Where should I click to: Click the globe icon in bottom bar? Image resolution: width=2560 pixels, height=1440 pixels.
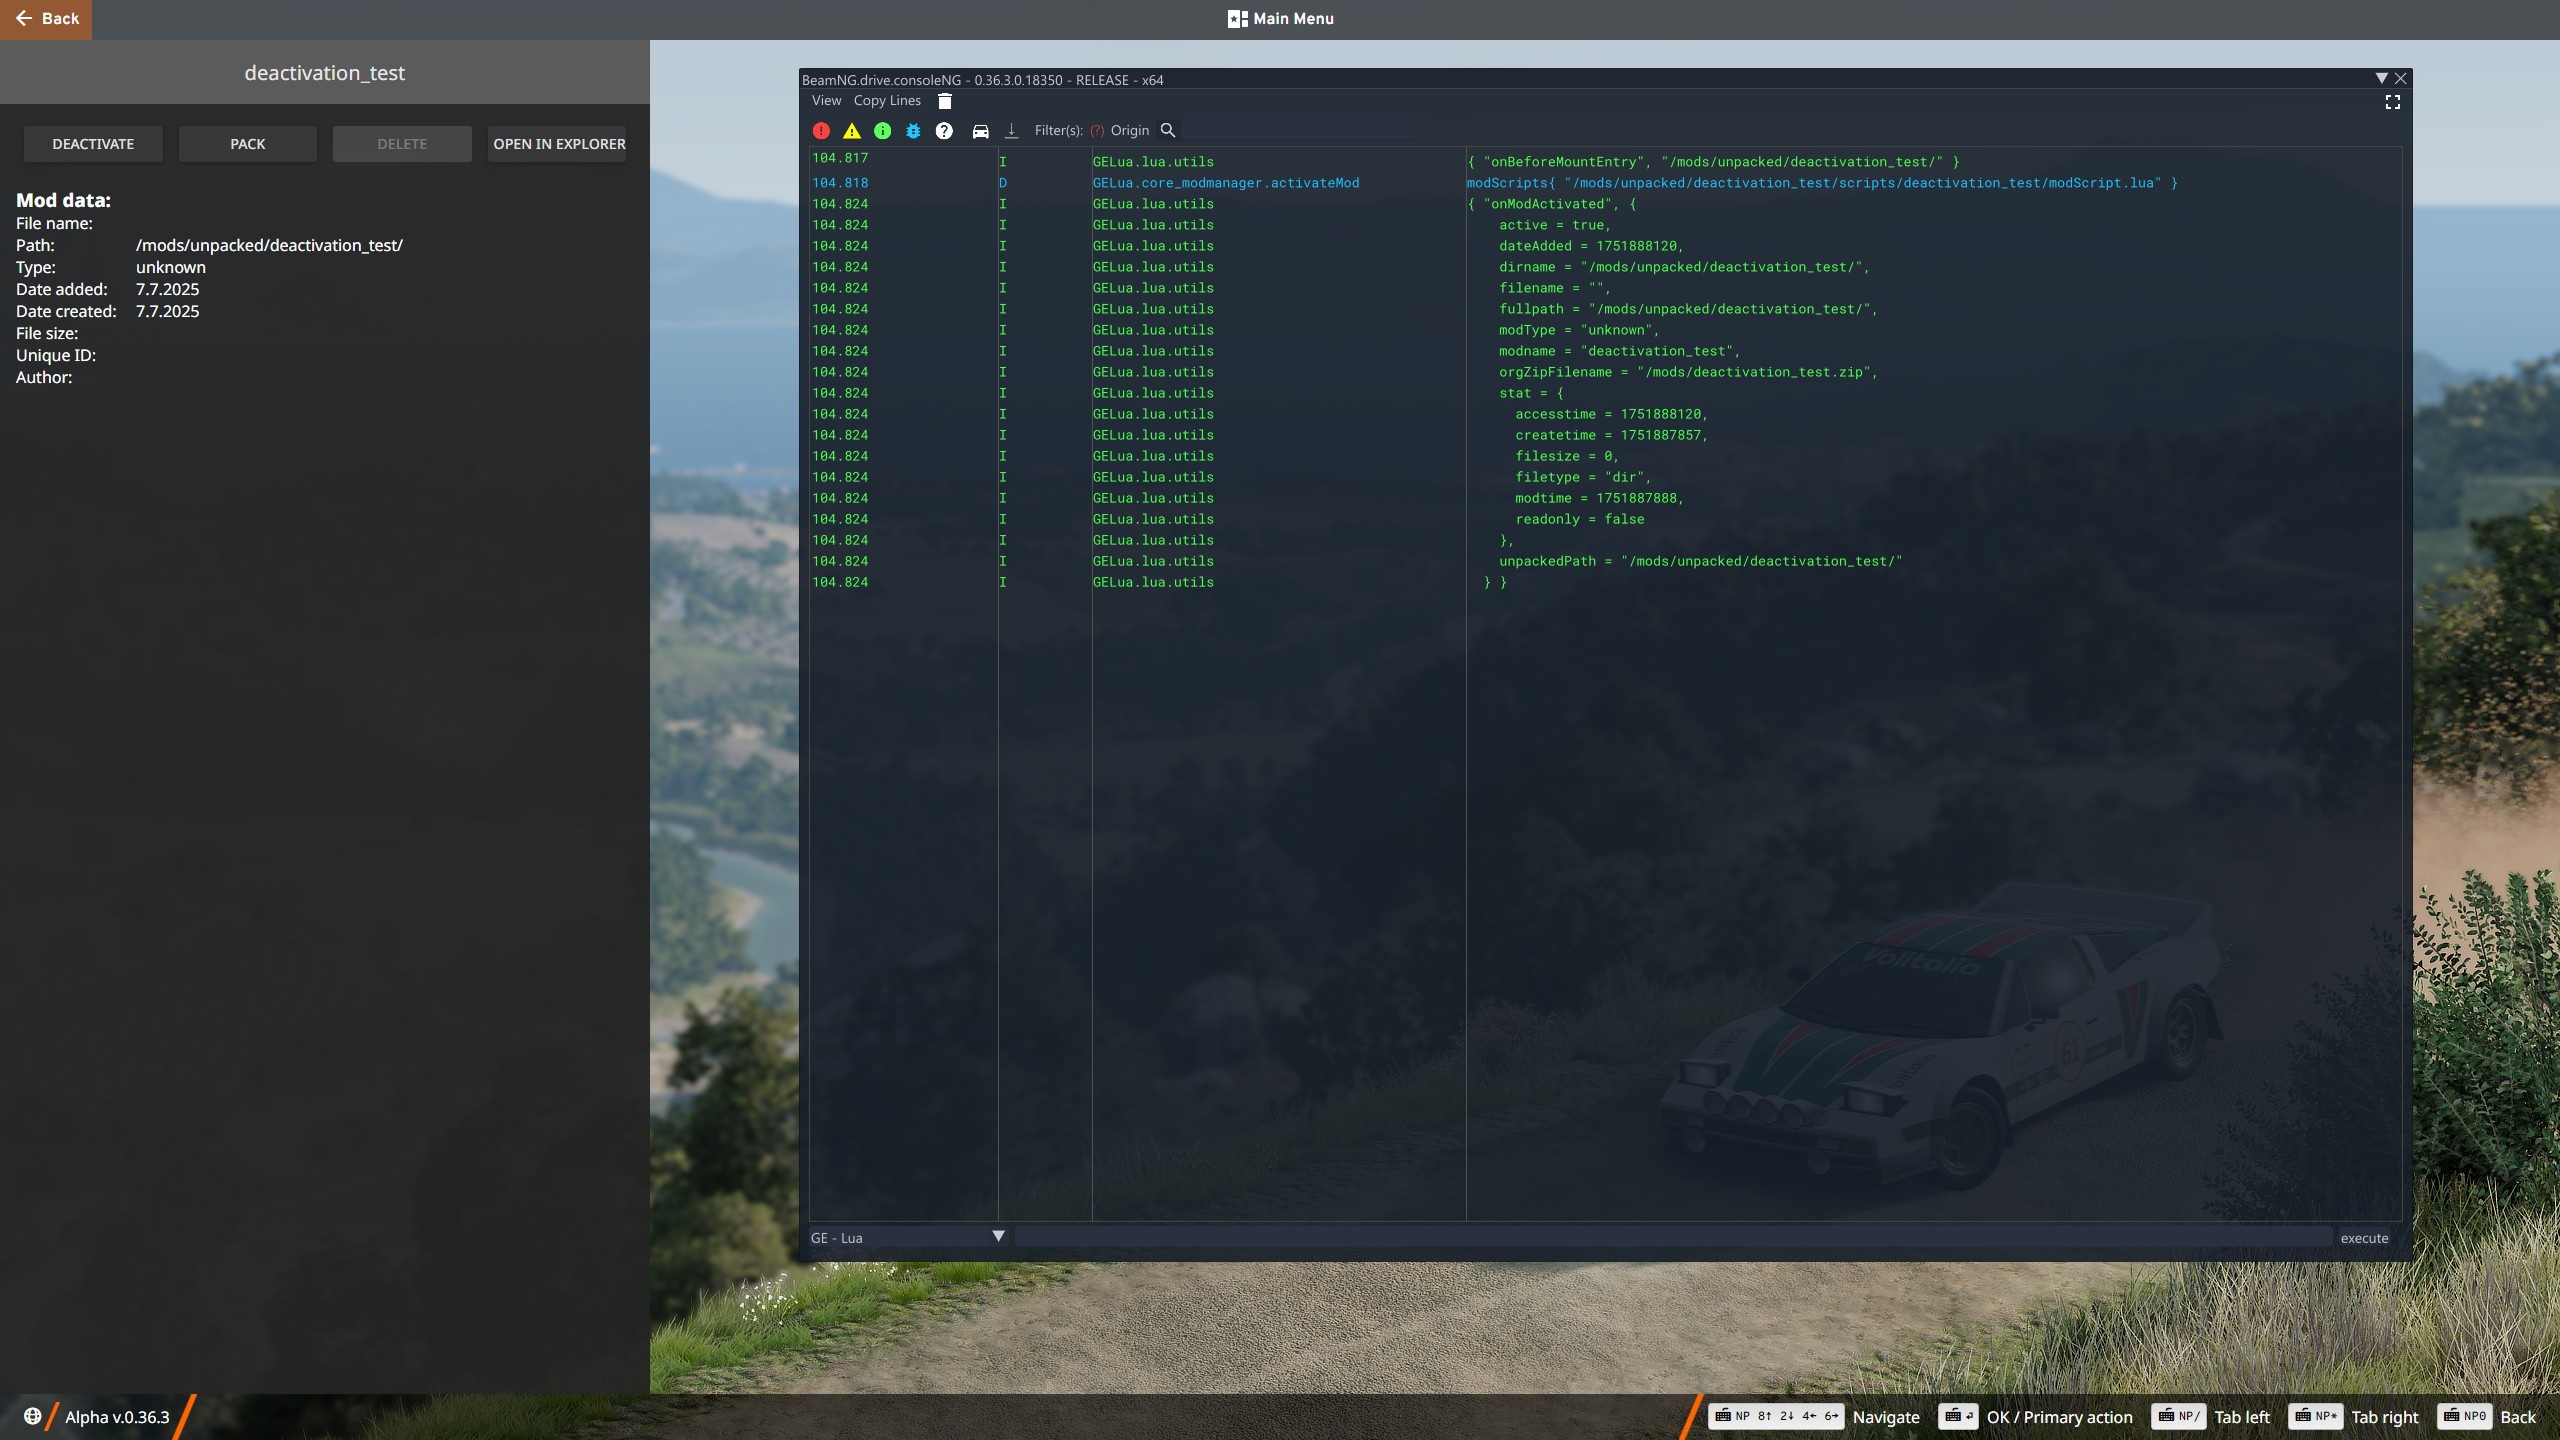pyautogui.click(x=32, y=1416)
